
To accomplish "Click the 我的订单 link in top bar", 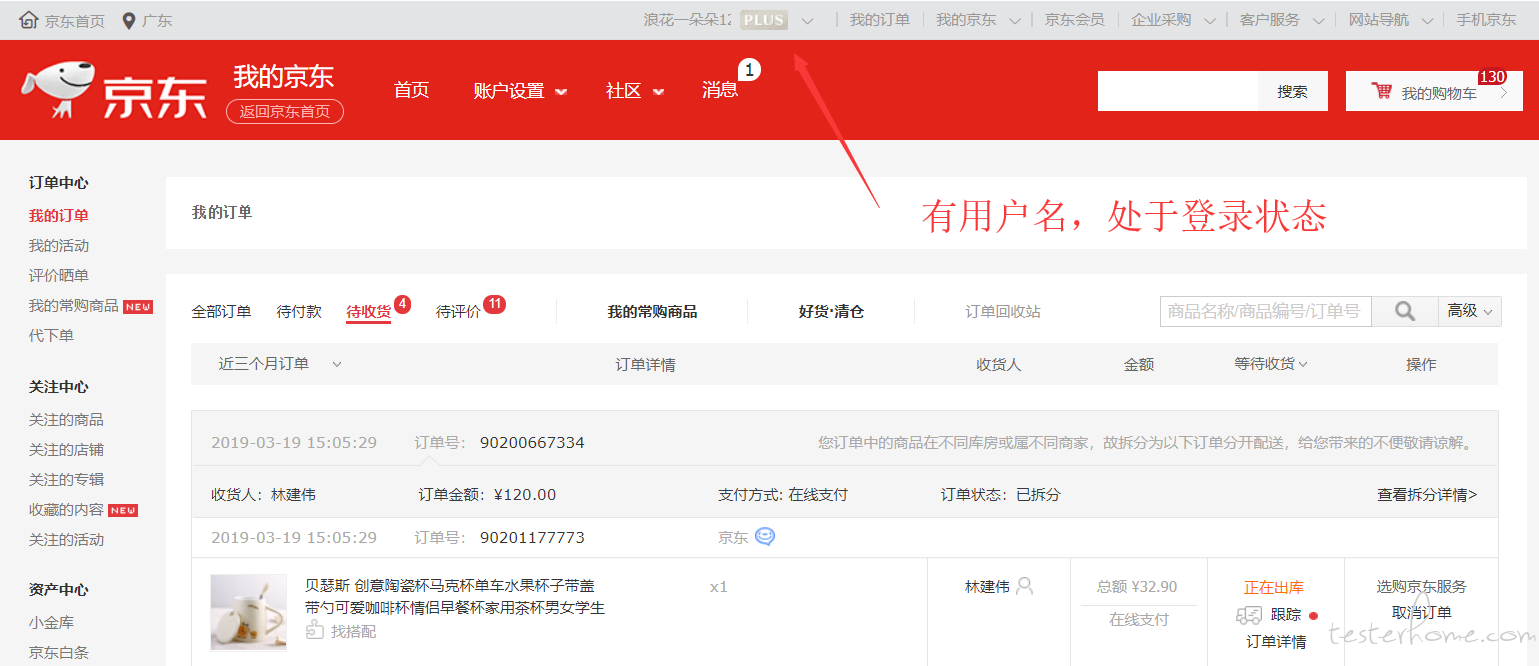I will coord(880,20).
